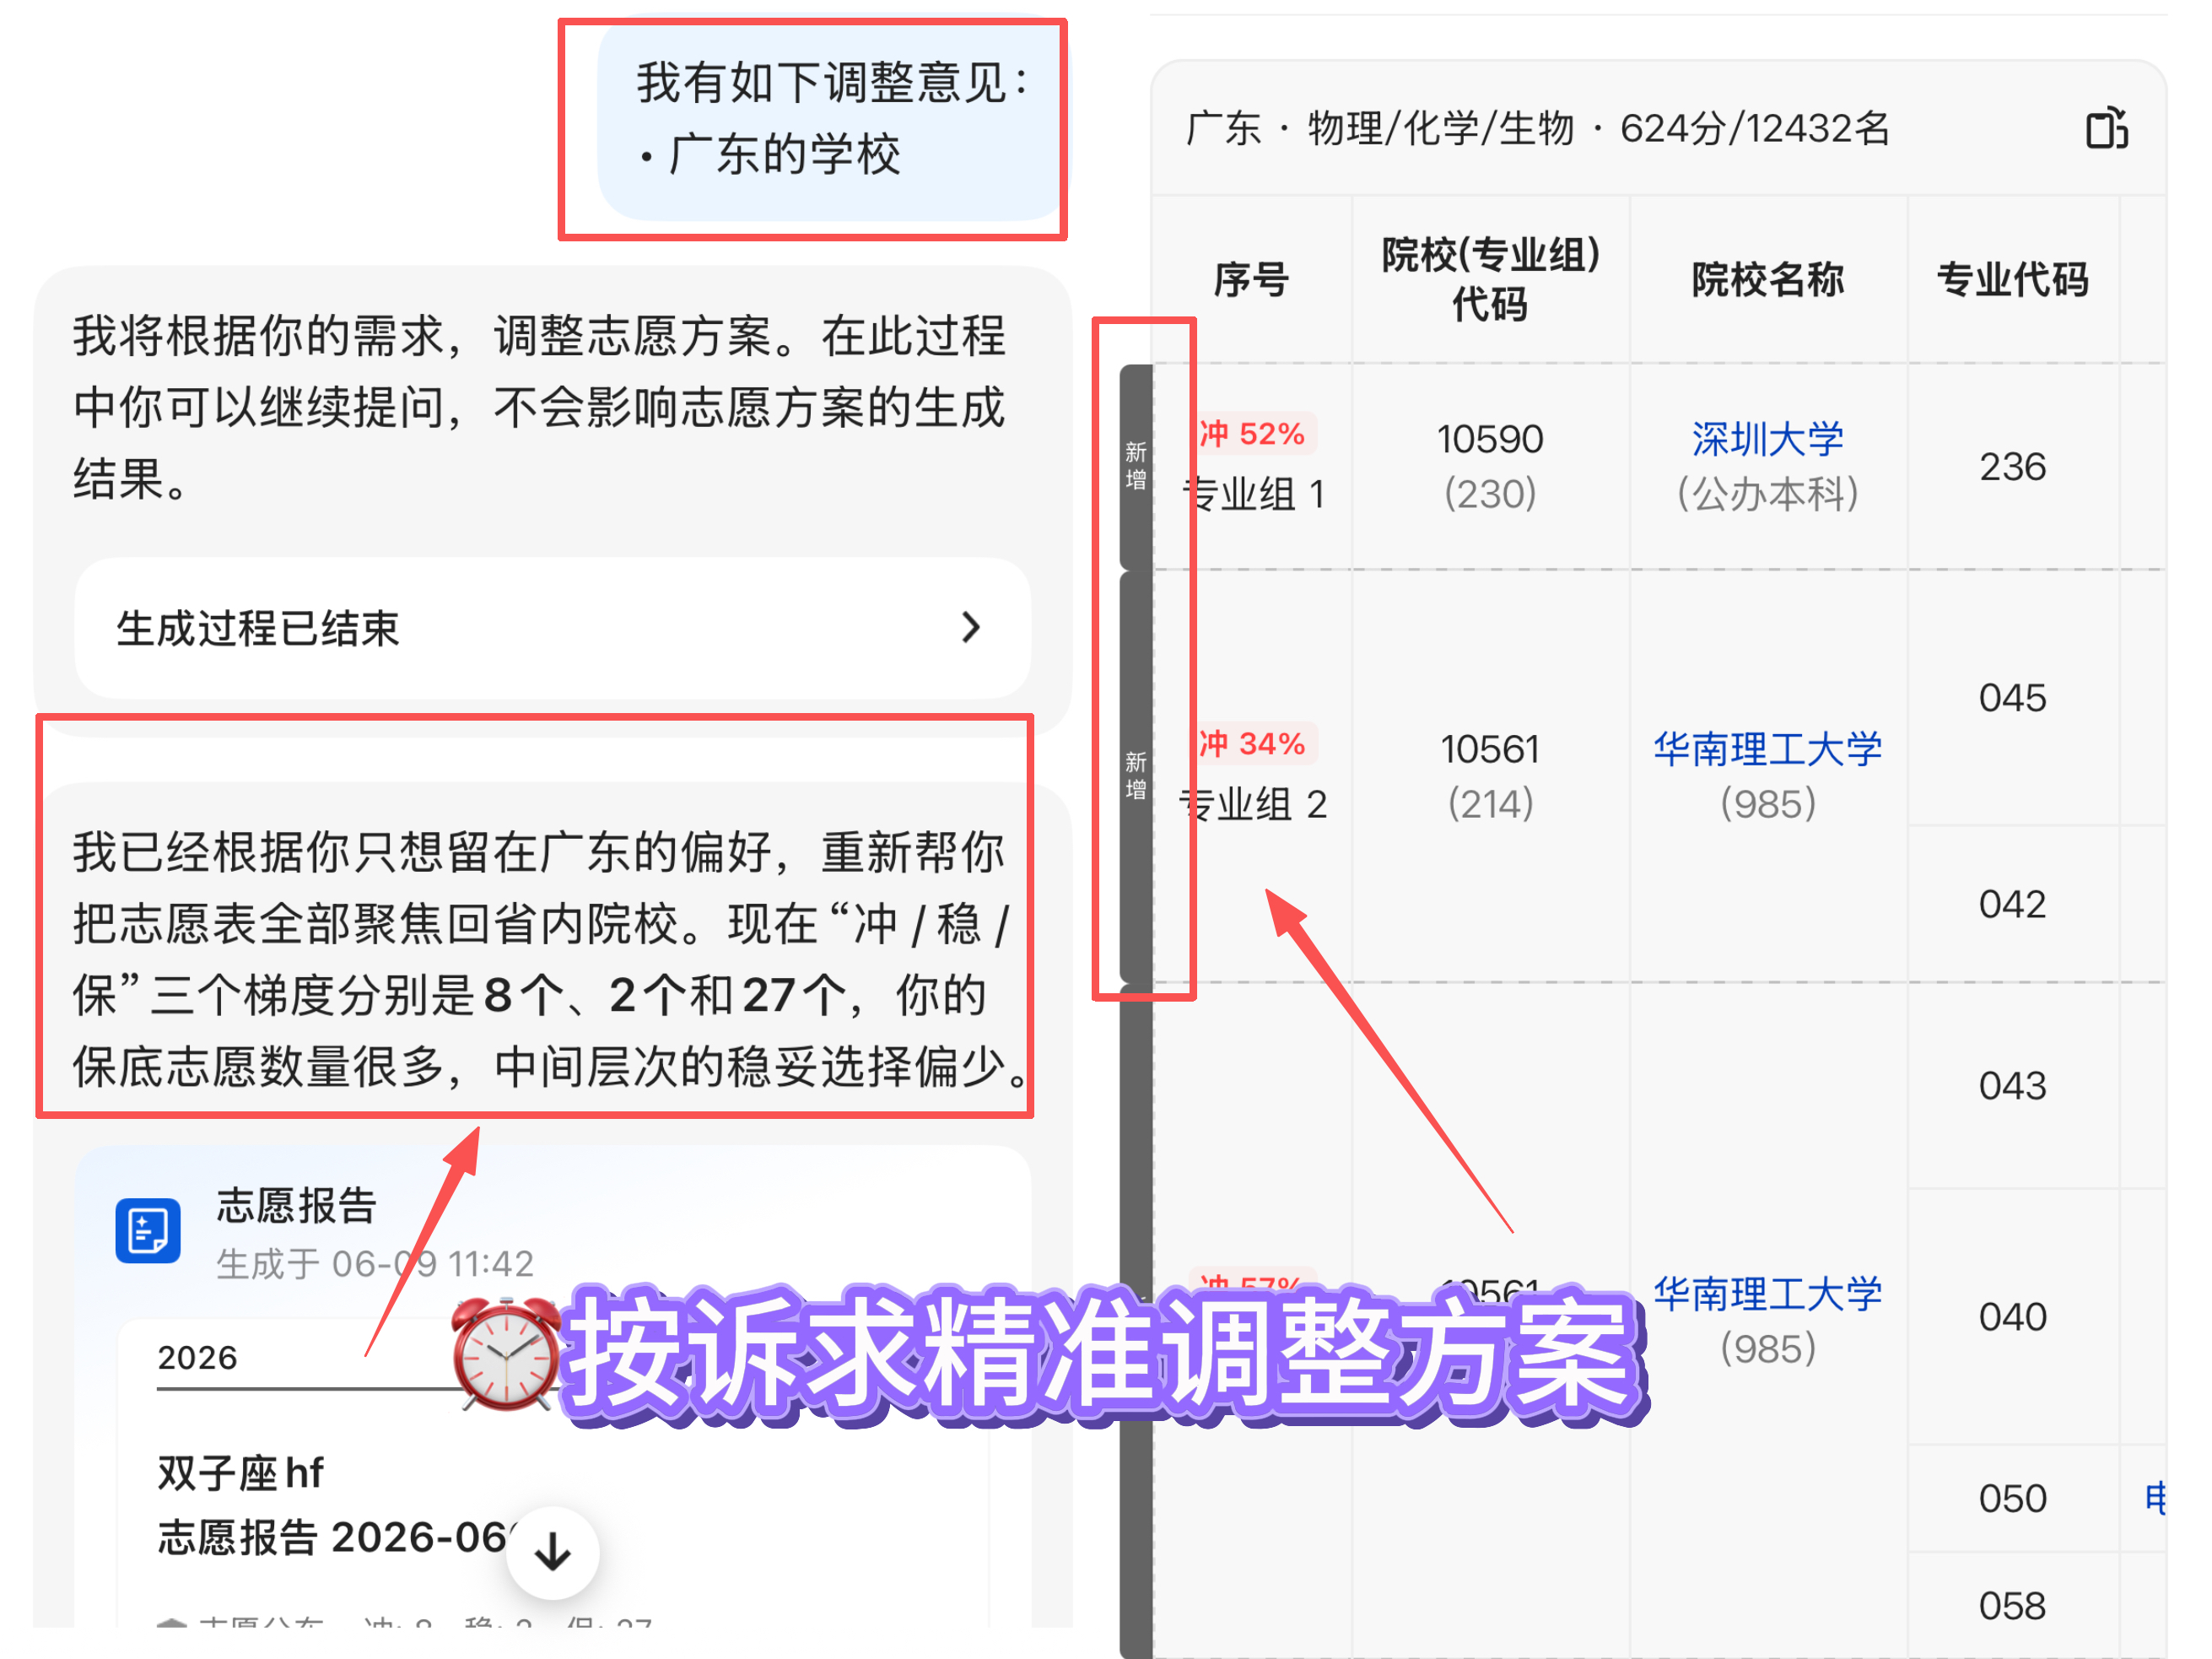Viewport: 2212px width, 1659px height.
Task: Select the 10561 (214) code cell
Action: (x=1490, y=776)
